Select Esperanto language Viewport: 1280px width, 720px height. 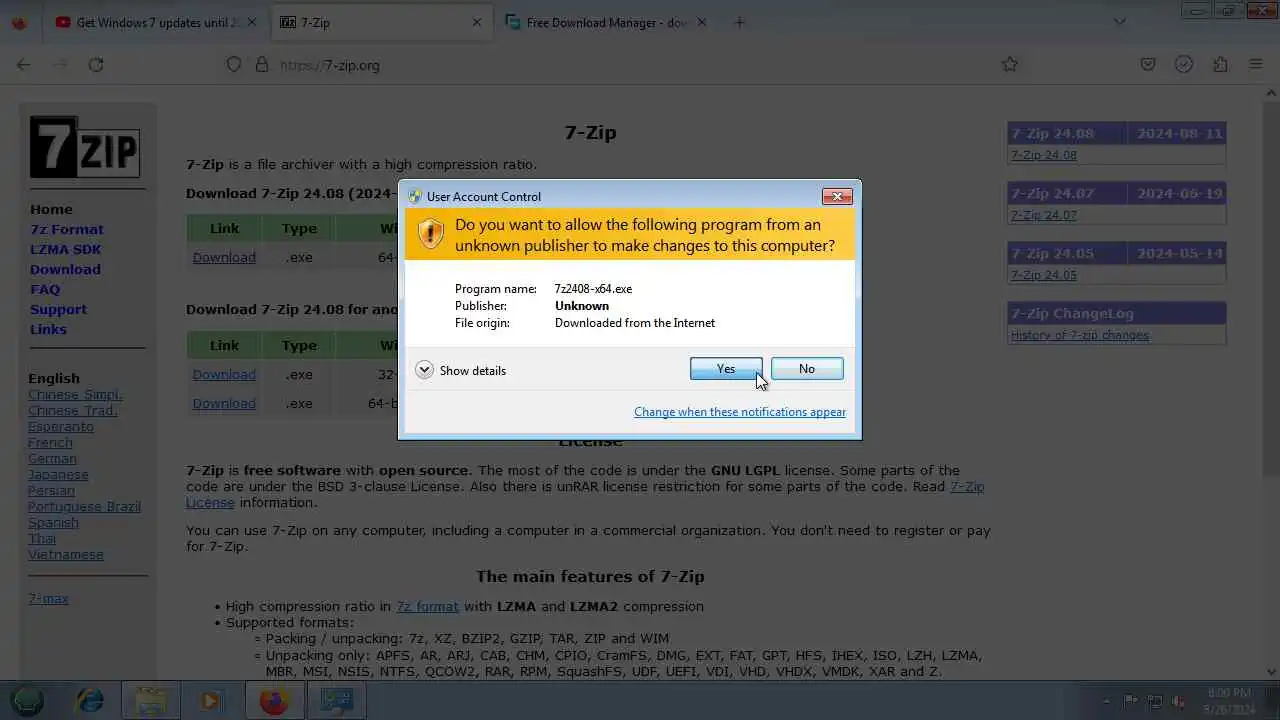click(x=61, y=426)
